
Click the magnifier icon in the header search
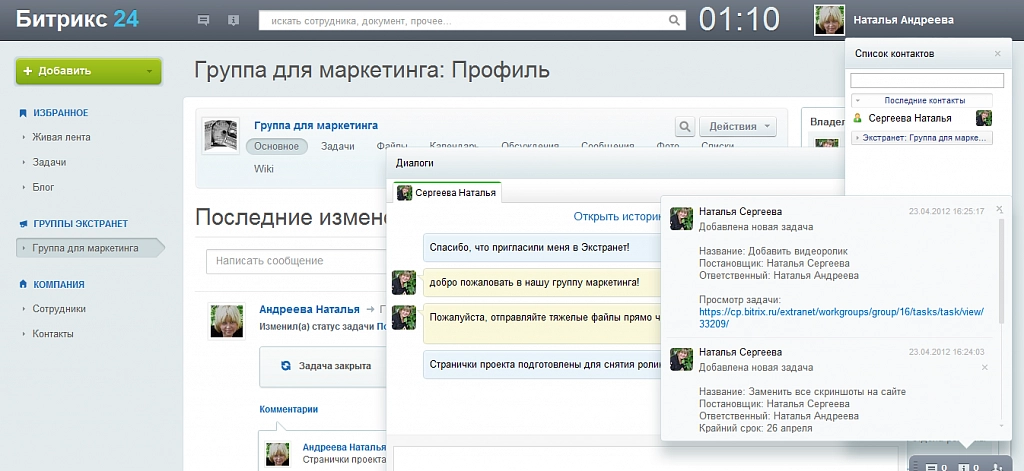click(x=674, y=20)
